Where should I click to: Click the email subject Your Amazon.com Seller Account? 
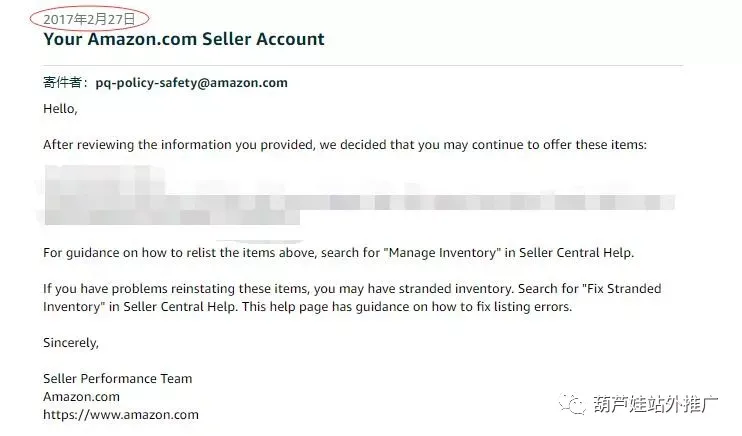pos(184,39)
